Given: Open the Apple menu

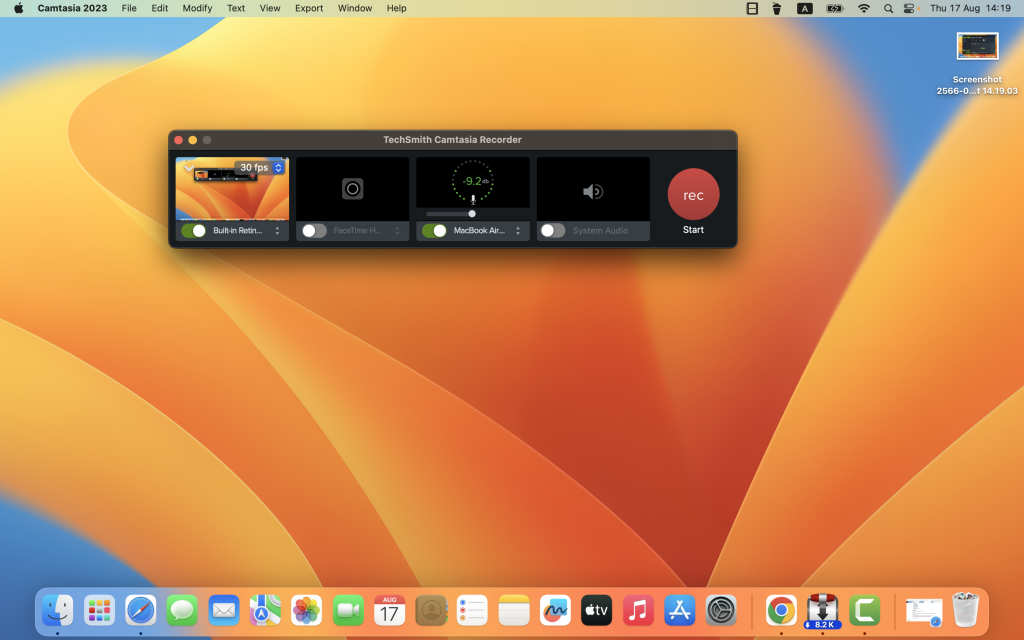Looking at the screenshot, I should point(18,8).
